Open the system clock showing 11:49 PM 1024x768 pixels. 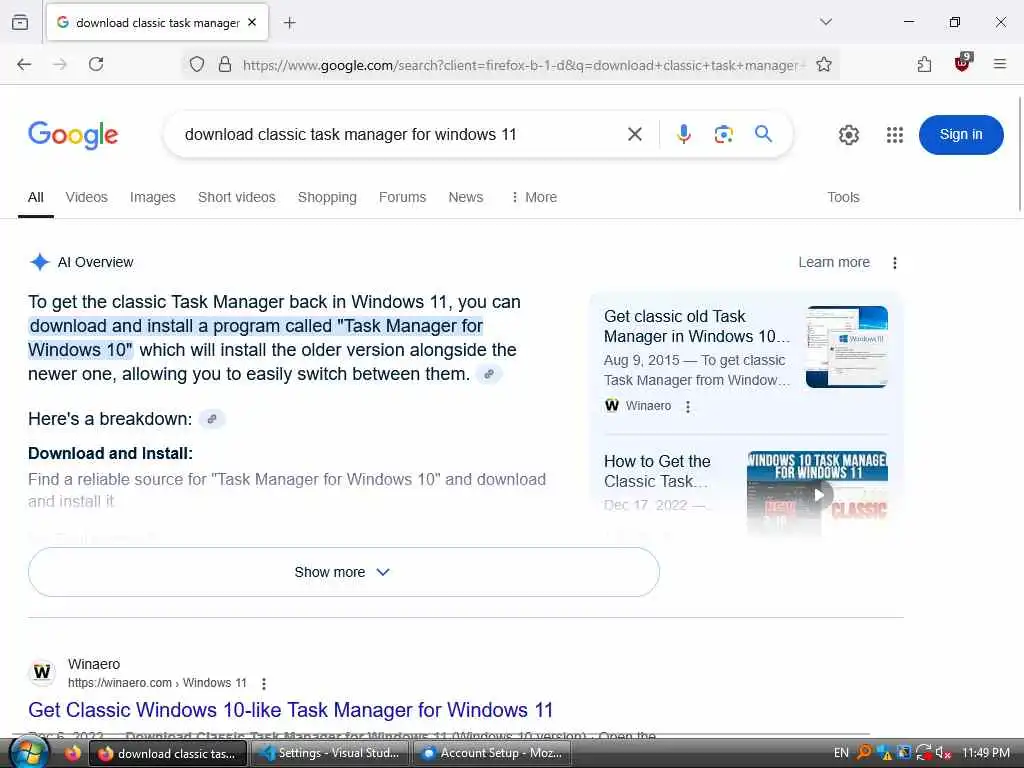985,753
